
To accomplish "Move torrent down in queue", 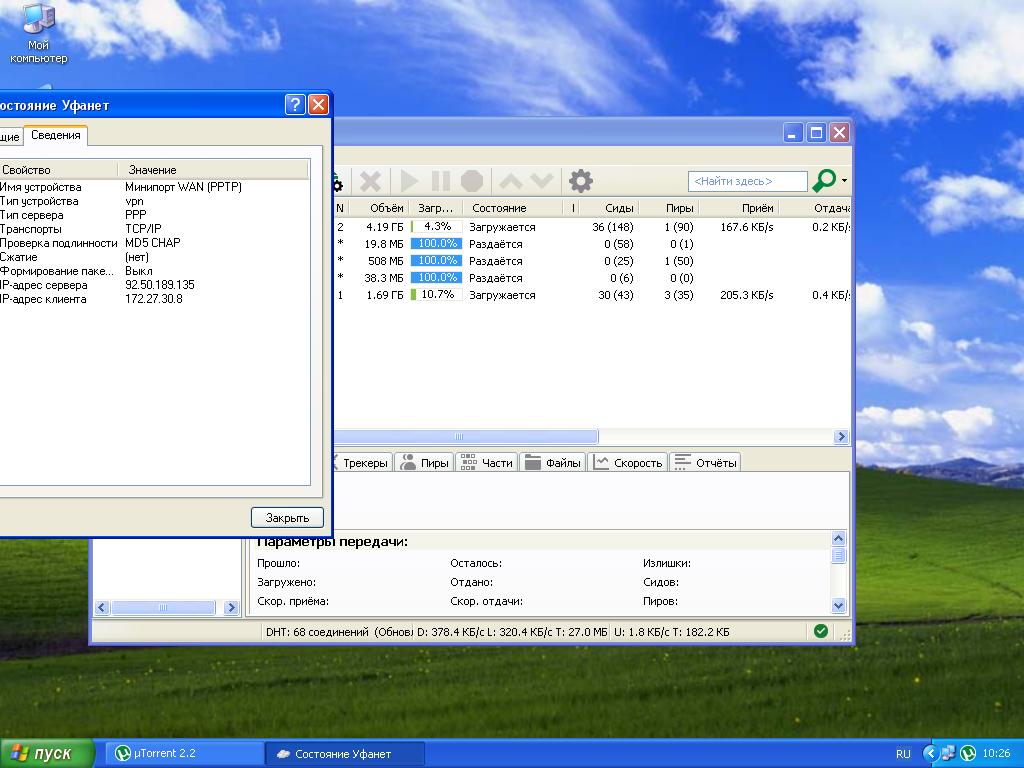I will point(542,181).
